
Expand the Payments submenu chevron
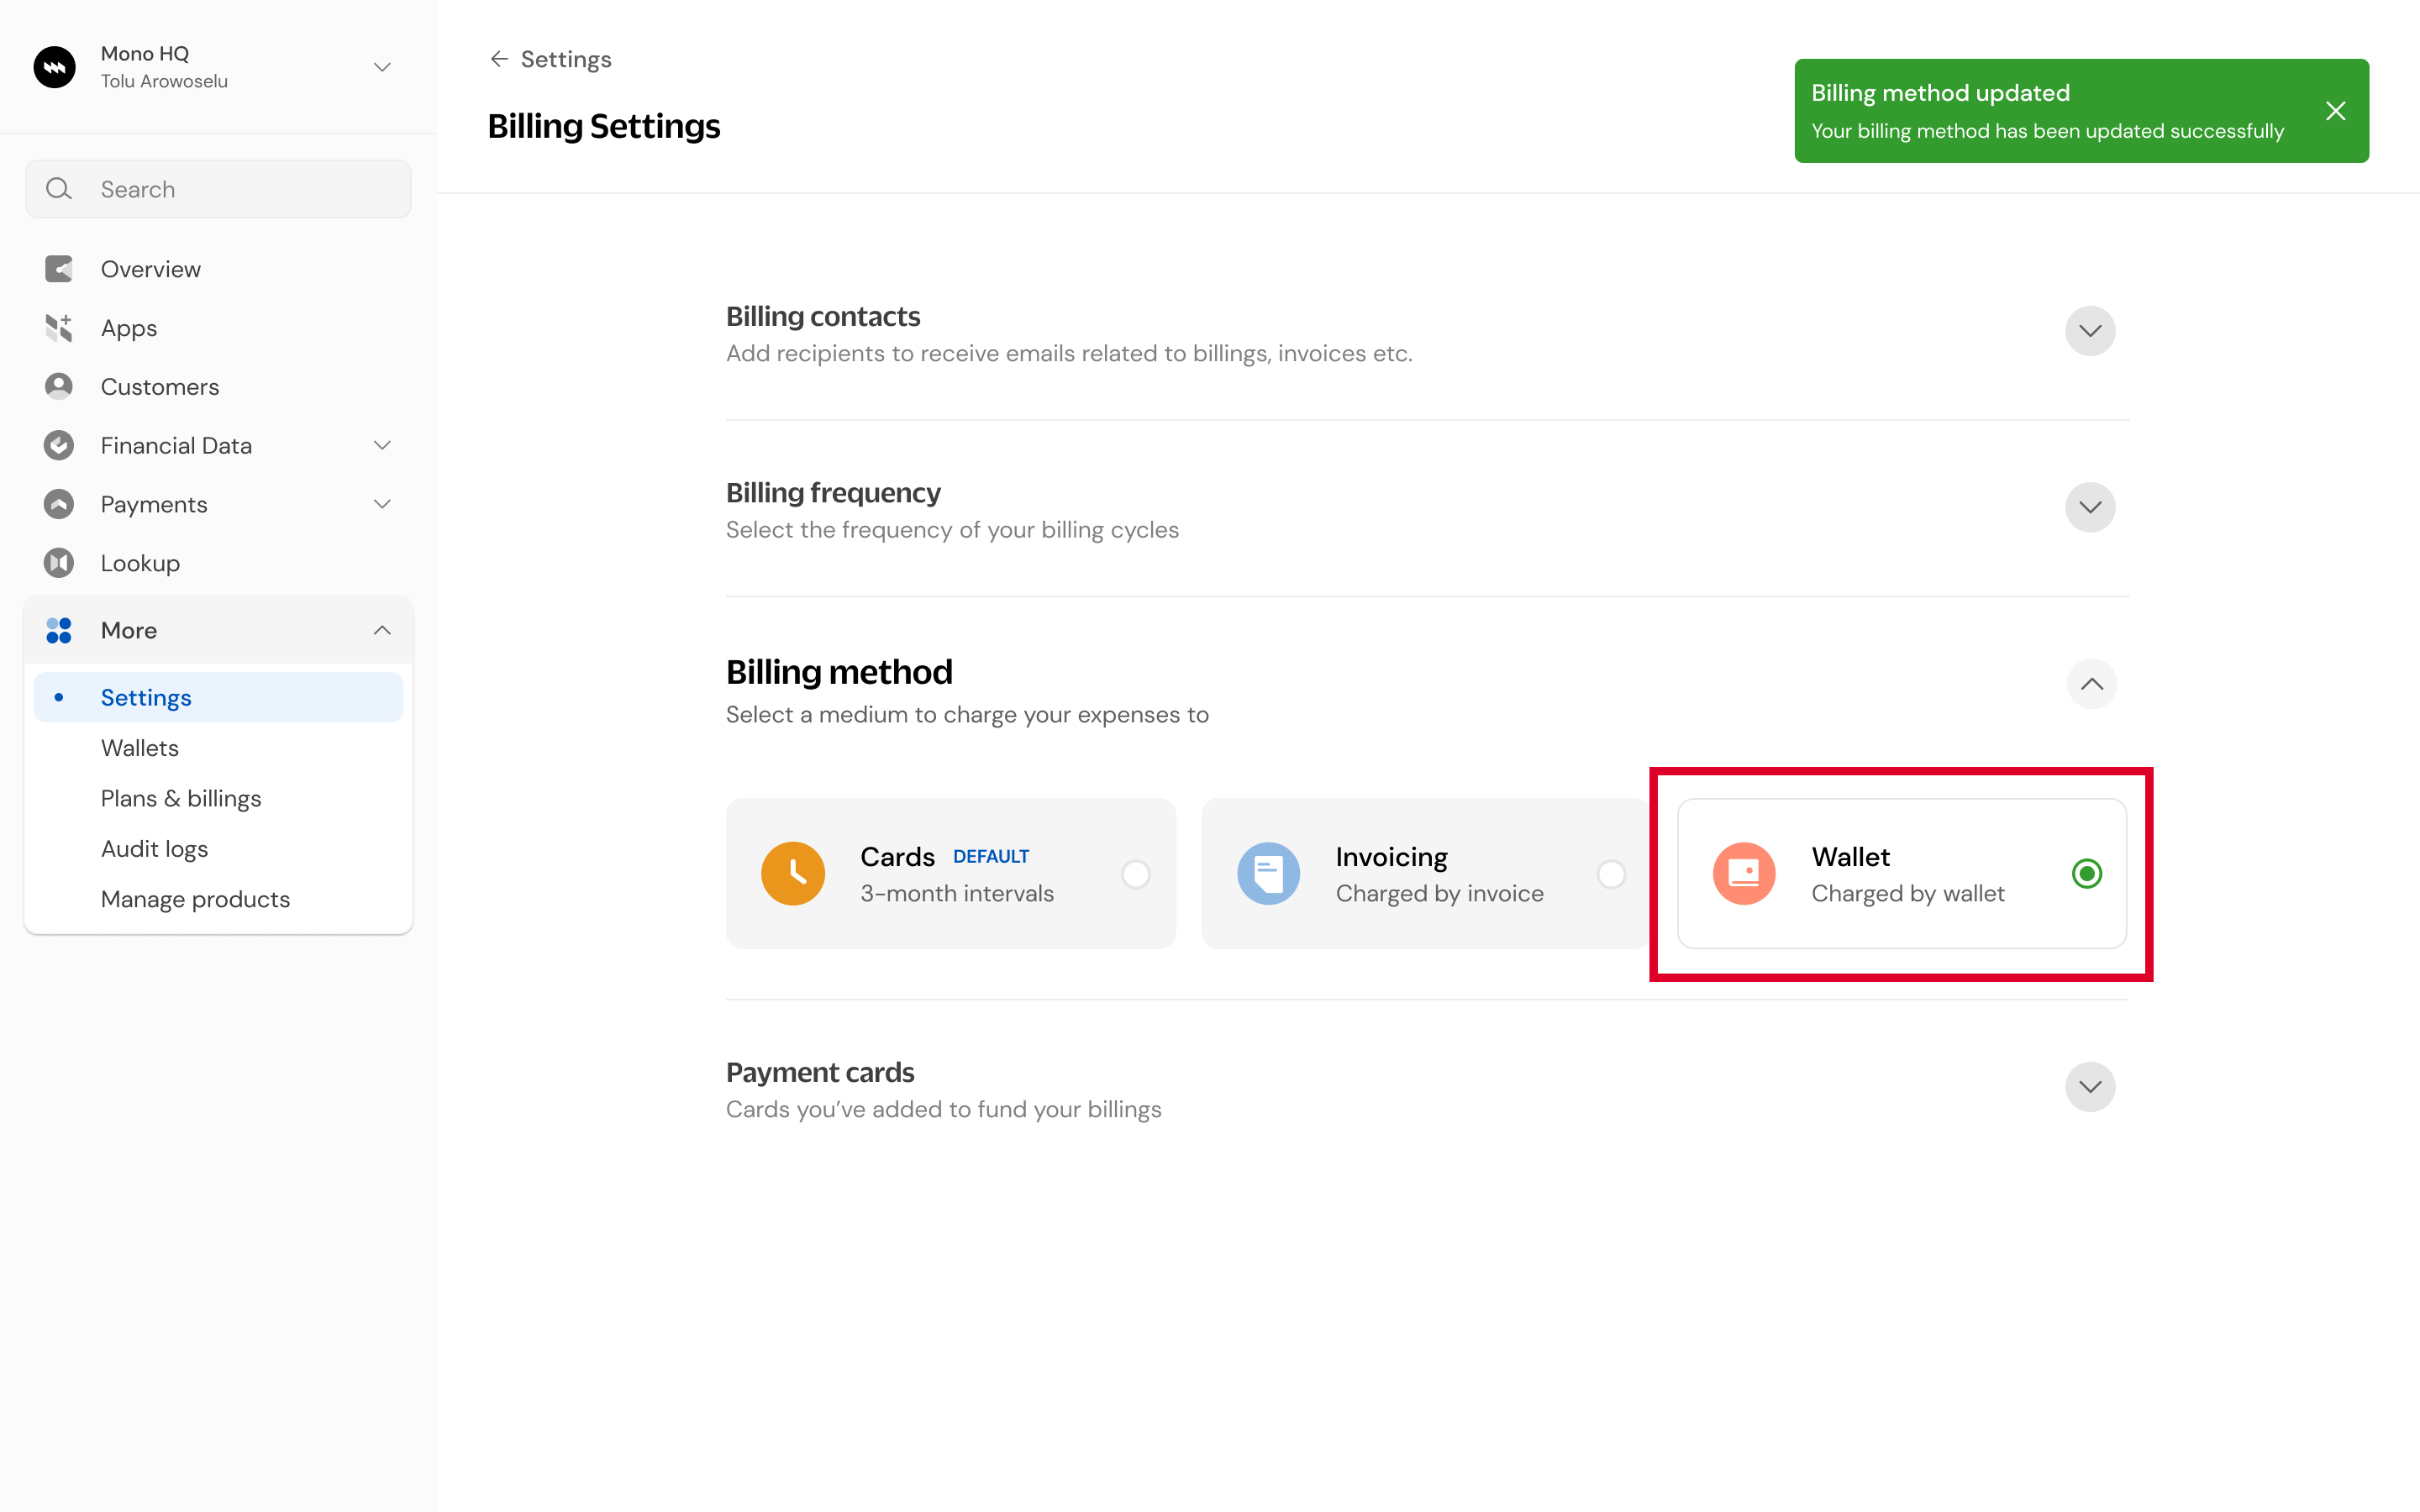[x=382, y=504]
